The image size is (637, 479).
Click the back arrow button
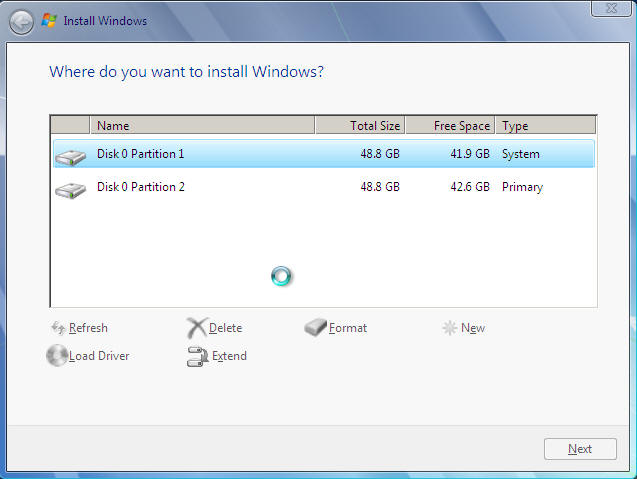[21, 20]
